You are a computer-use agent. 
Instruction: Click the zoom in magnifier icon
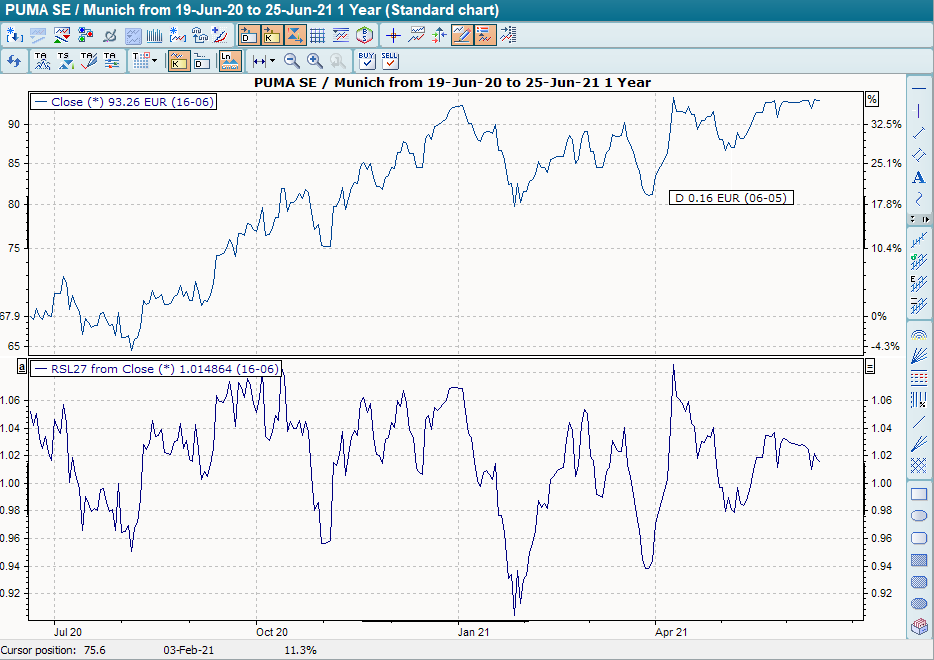[315, 61]
